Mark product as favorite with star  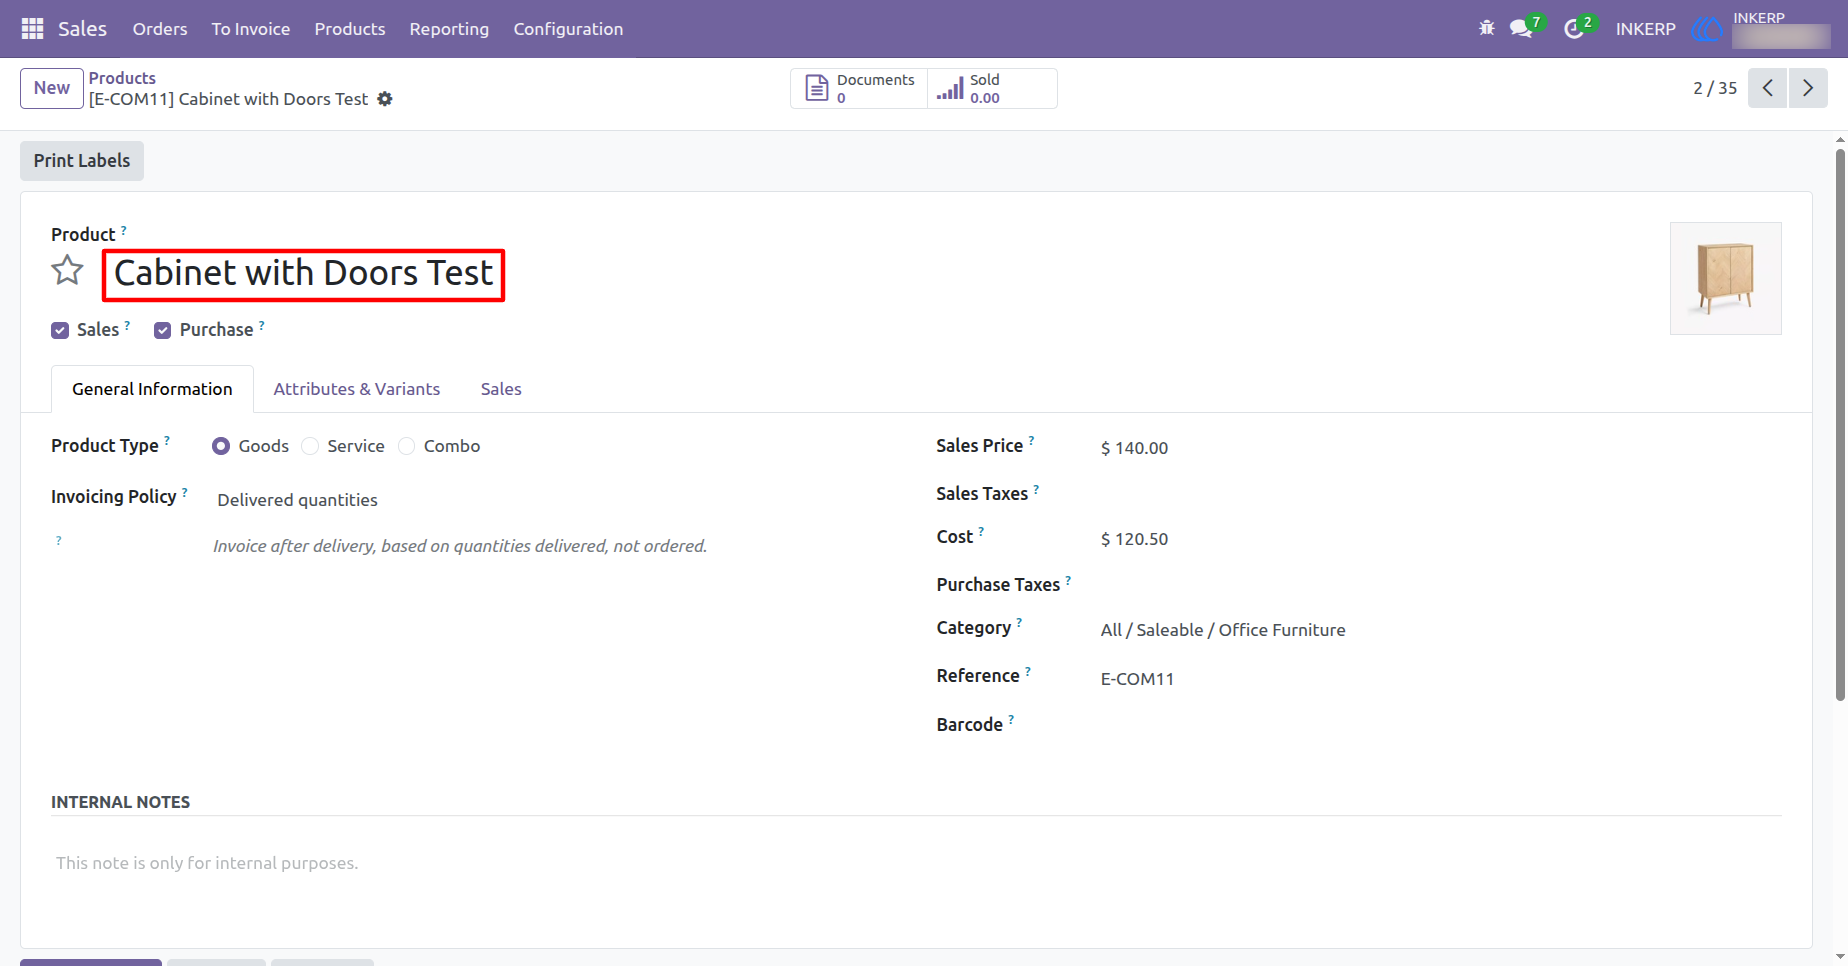[x=68, y=270]
